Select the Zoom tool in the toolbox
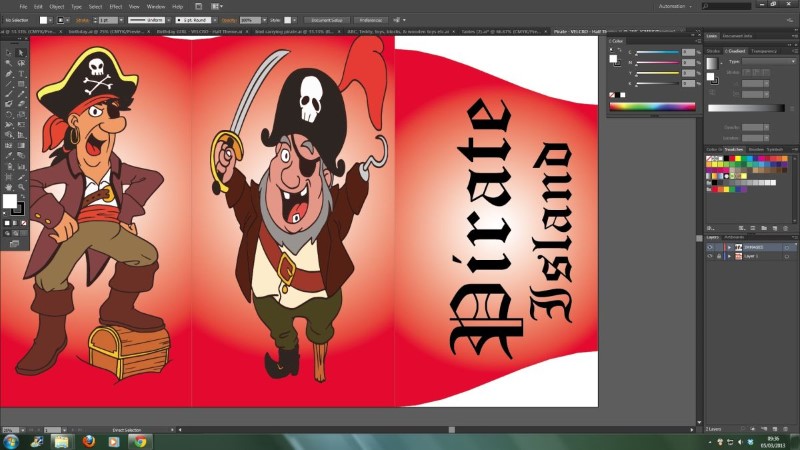Screen dimensions: 800x450 click(22, 187)
